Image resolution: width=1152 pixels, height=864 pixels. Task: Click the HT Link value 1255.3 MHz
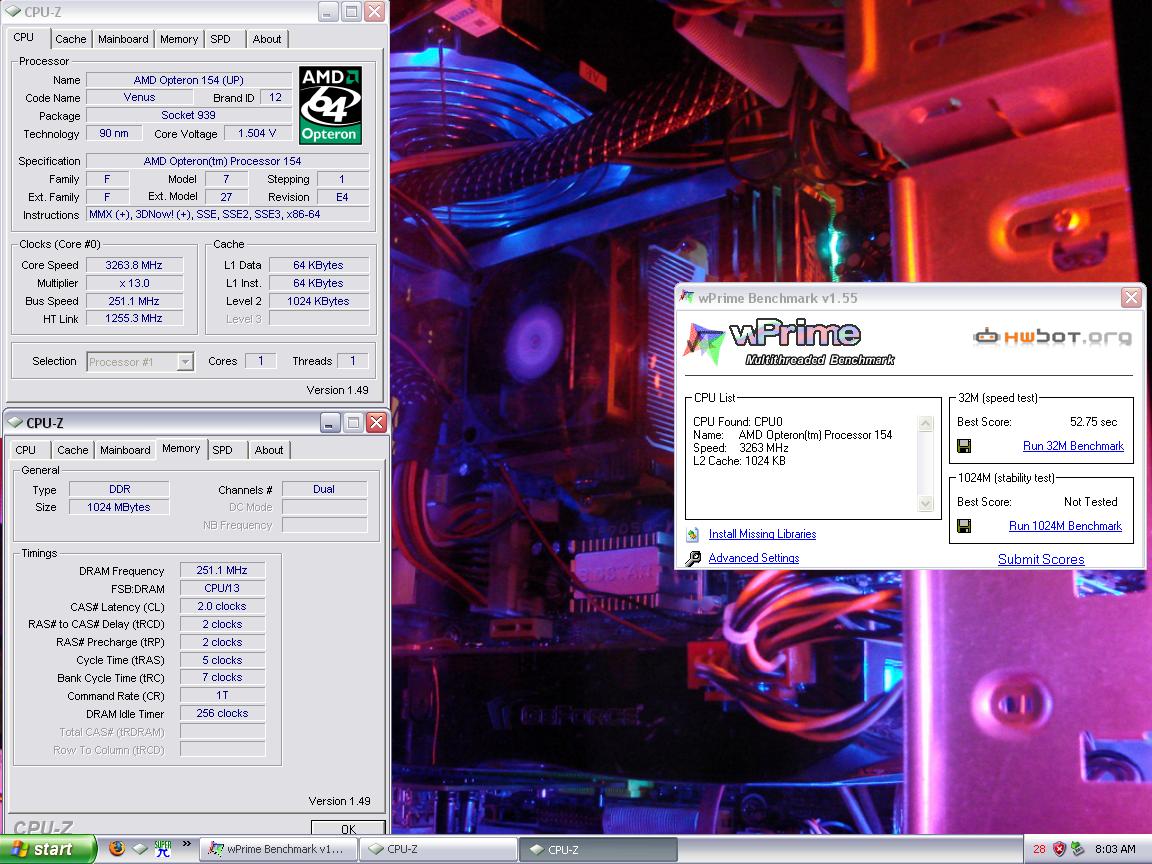pos(134,318)
